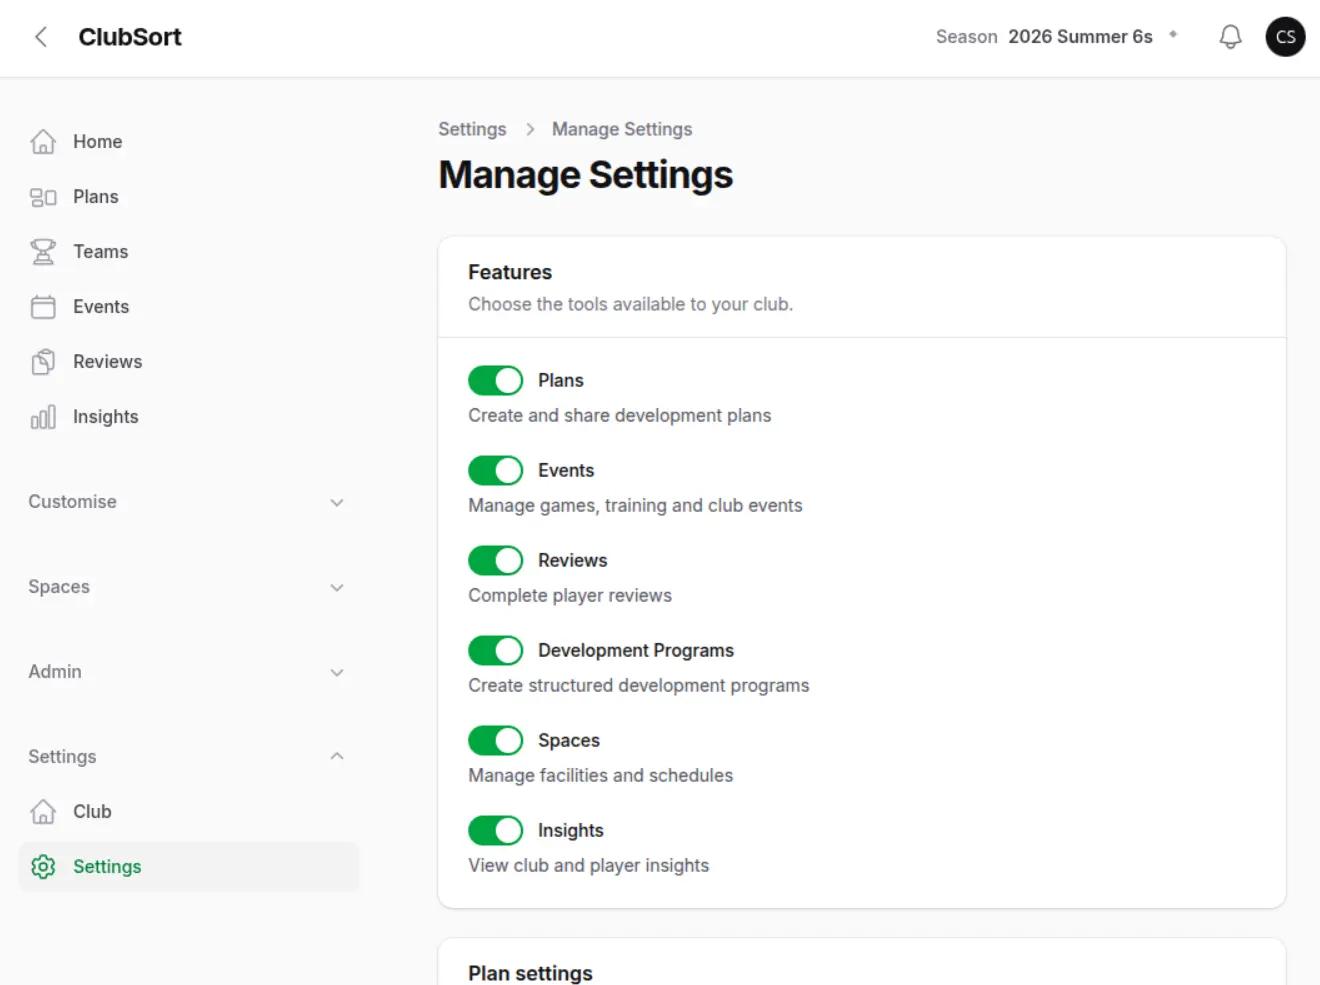
Task: Click the Club house icon under Settings
Action: [x=43, y=812]
